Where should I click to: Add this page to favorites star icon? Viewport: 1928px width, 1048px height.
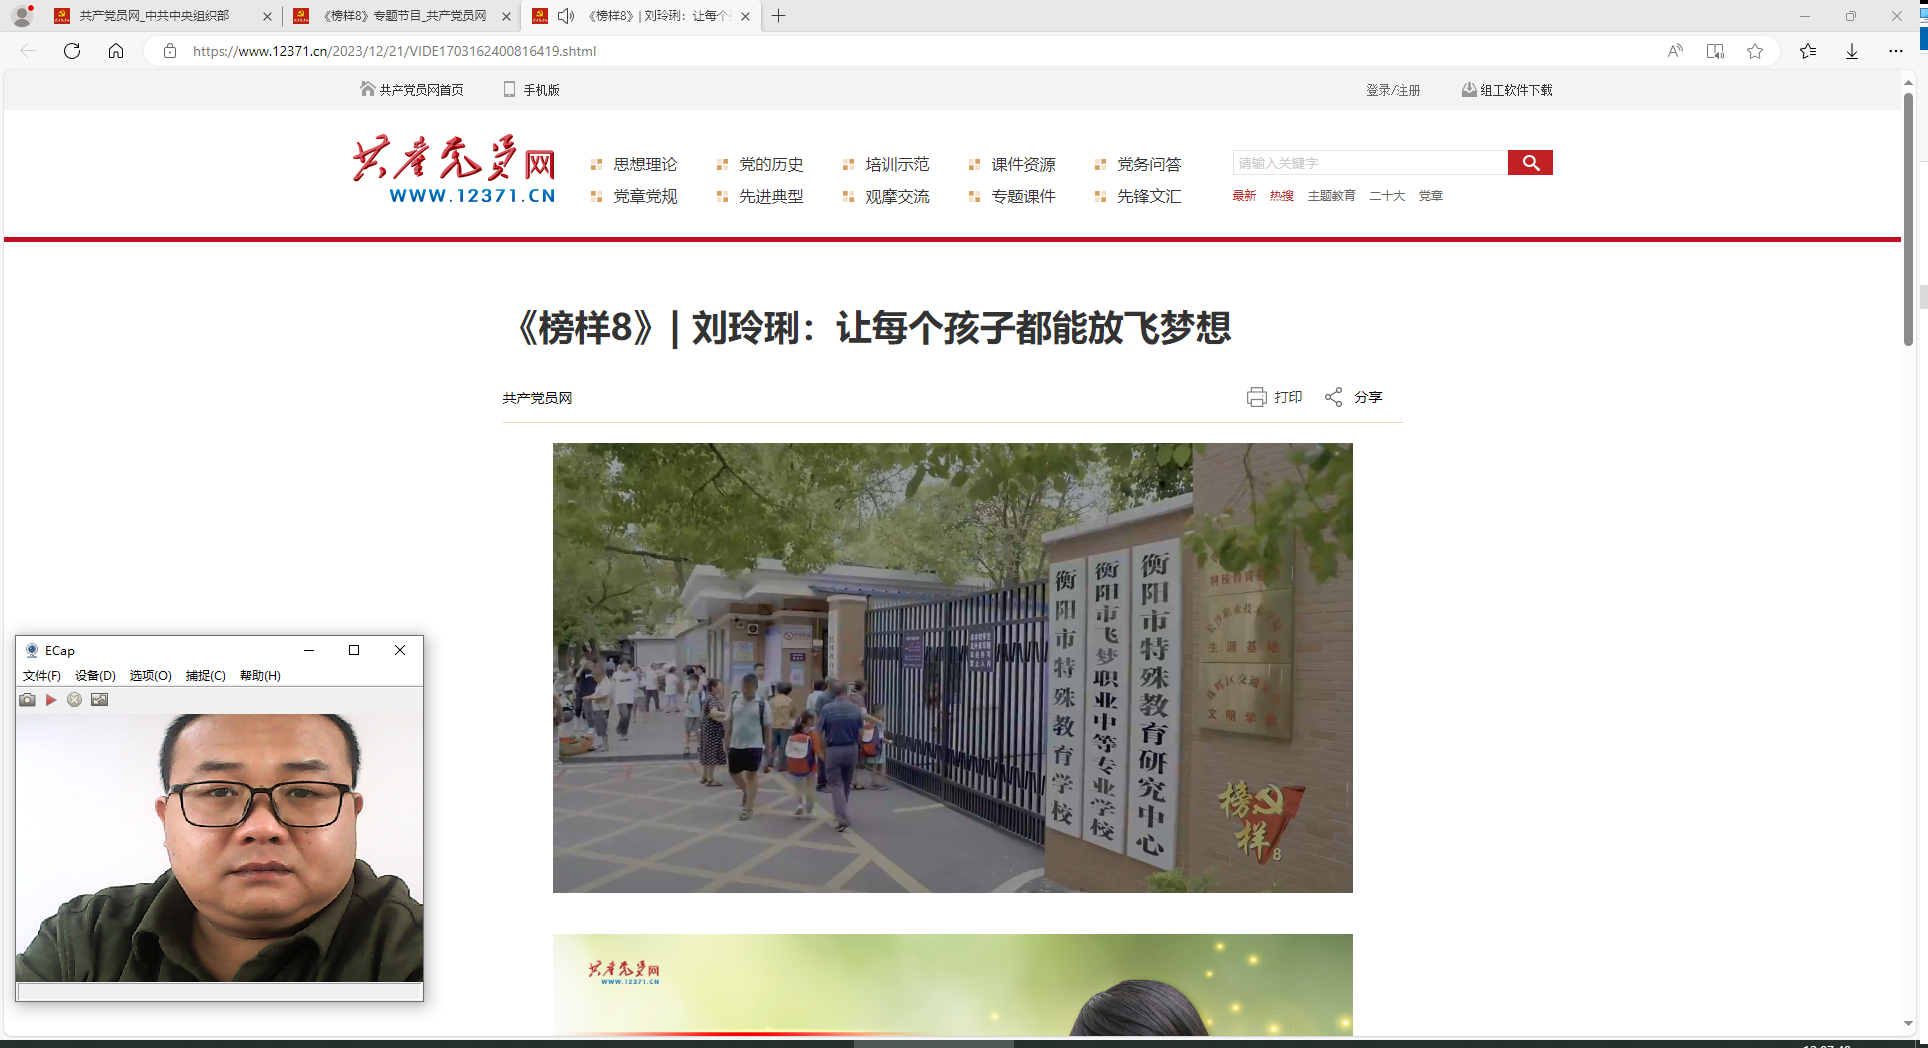tap(1755, 51)
